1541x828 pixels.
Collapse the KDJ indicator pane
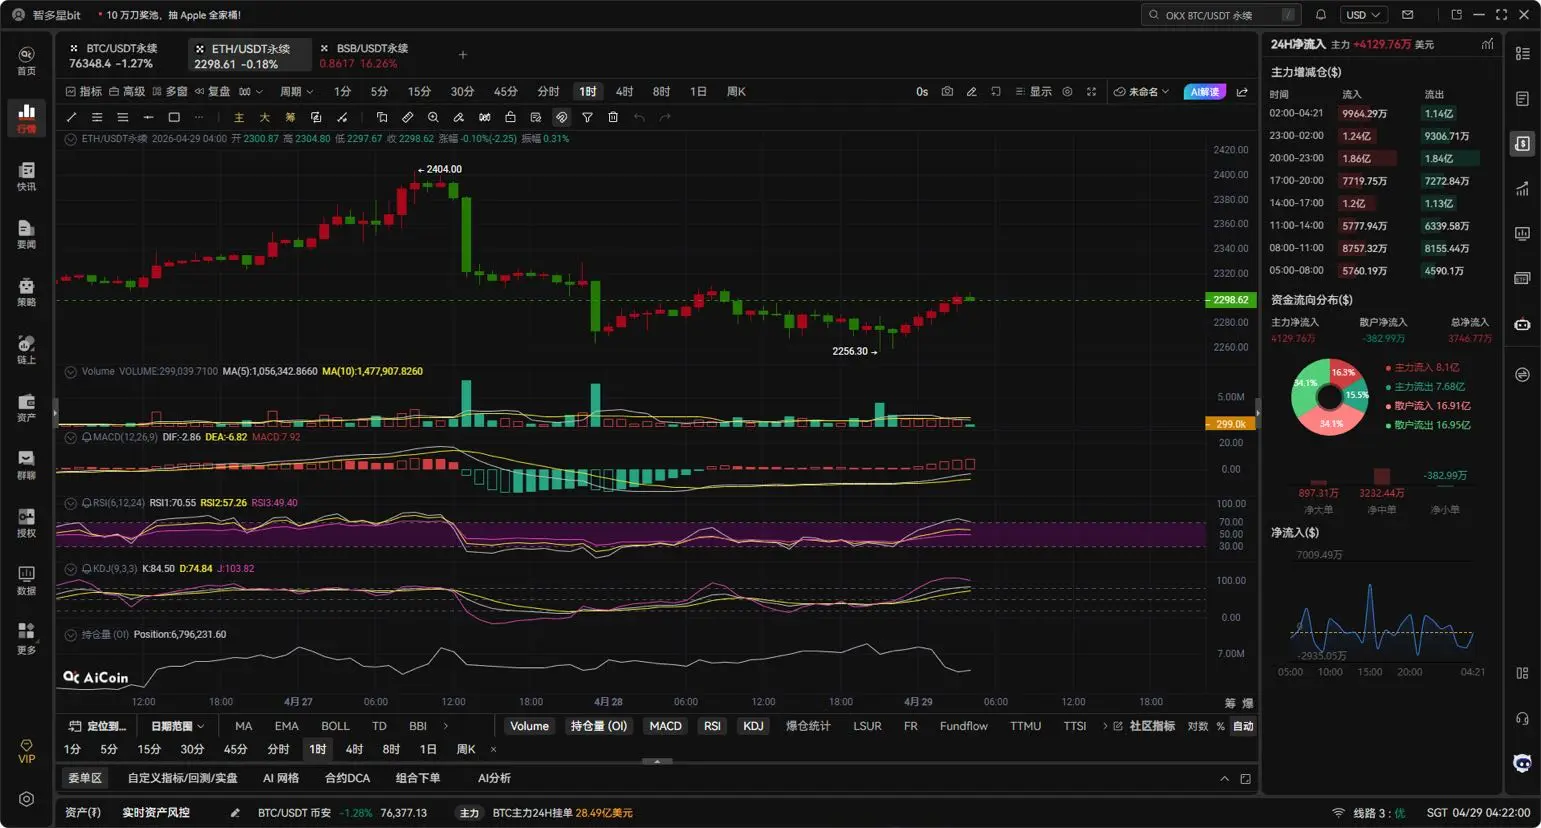tap(71, 569)
